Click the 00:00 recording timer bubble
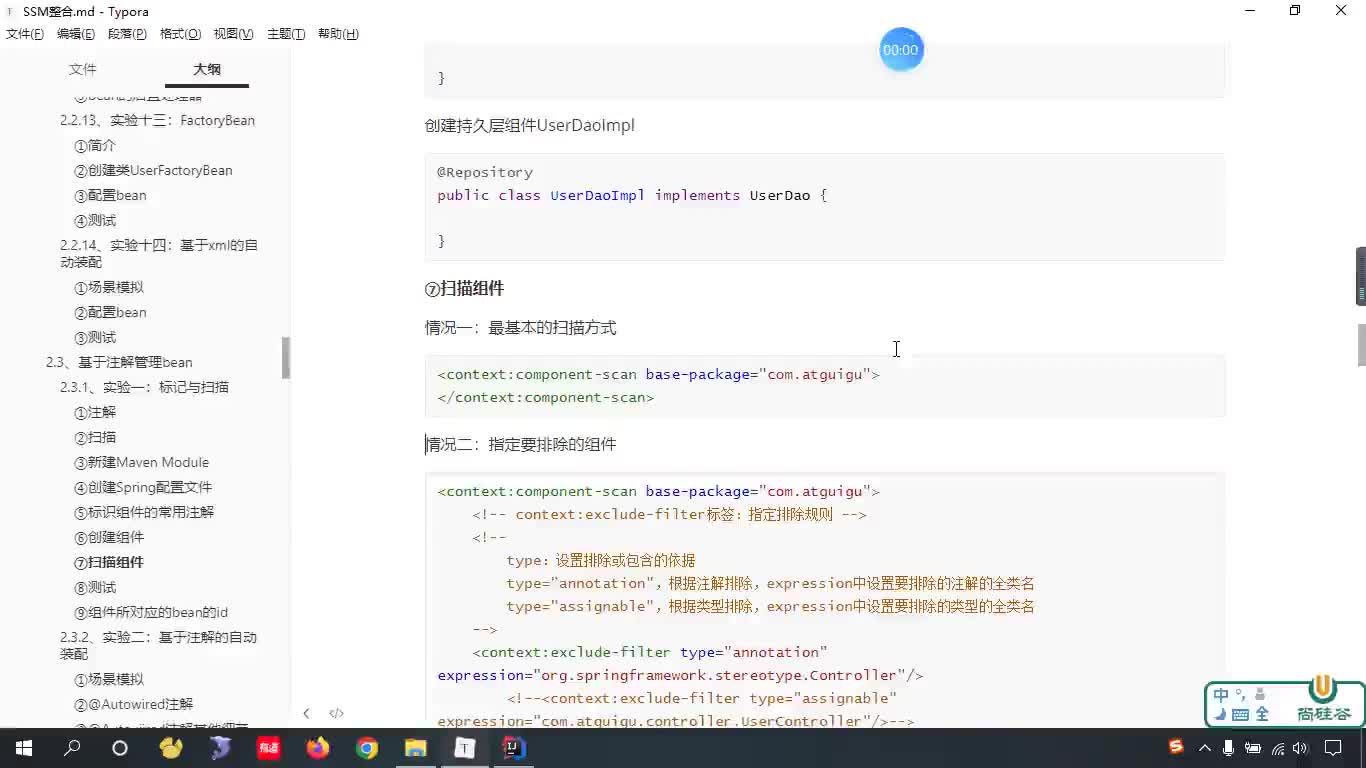This screenshot has height=768, width=1366. click(x=901, y=50)
